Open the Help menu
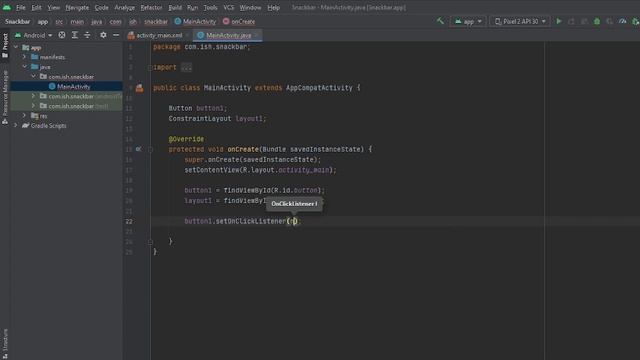Screen dimensions: 640x360 click(273, 7)
